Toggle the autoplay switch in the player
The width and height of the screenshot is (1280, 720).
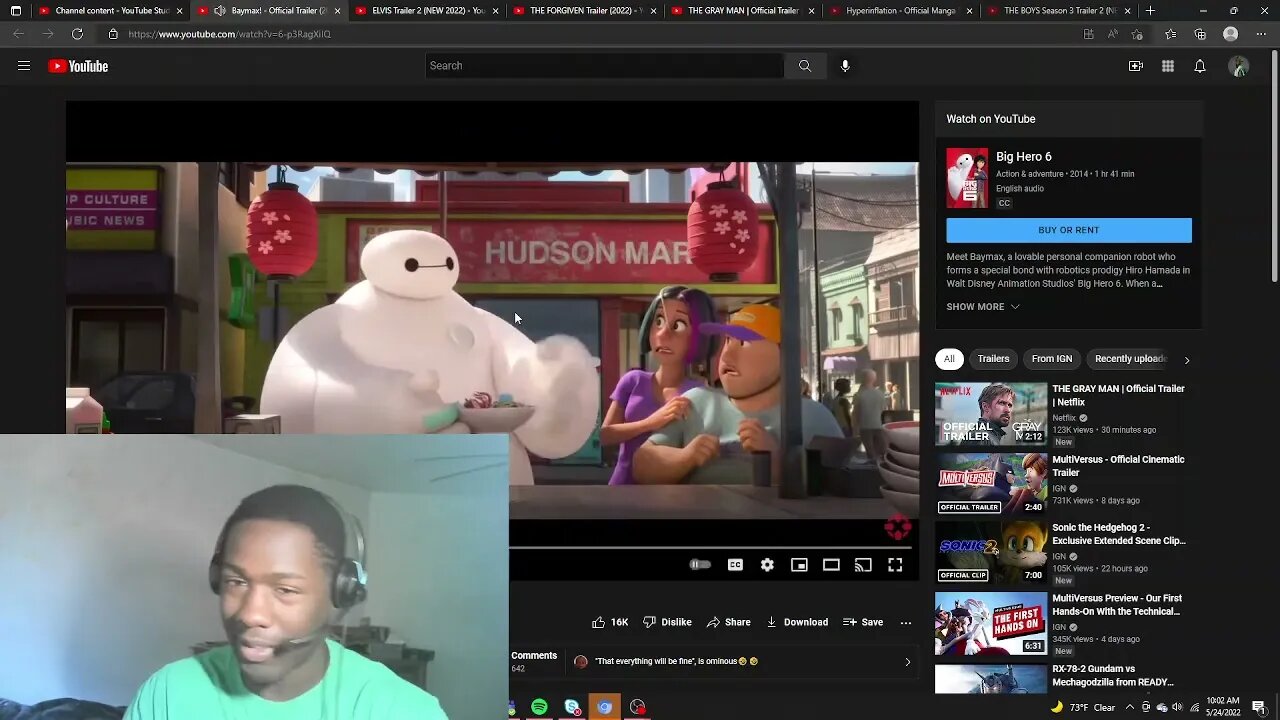(x=700, y=565)
